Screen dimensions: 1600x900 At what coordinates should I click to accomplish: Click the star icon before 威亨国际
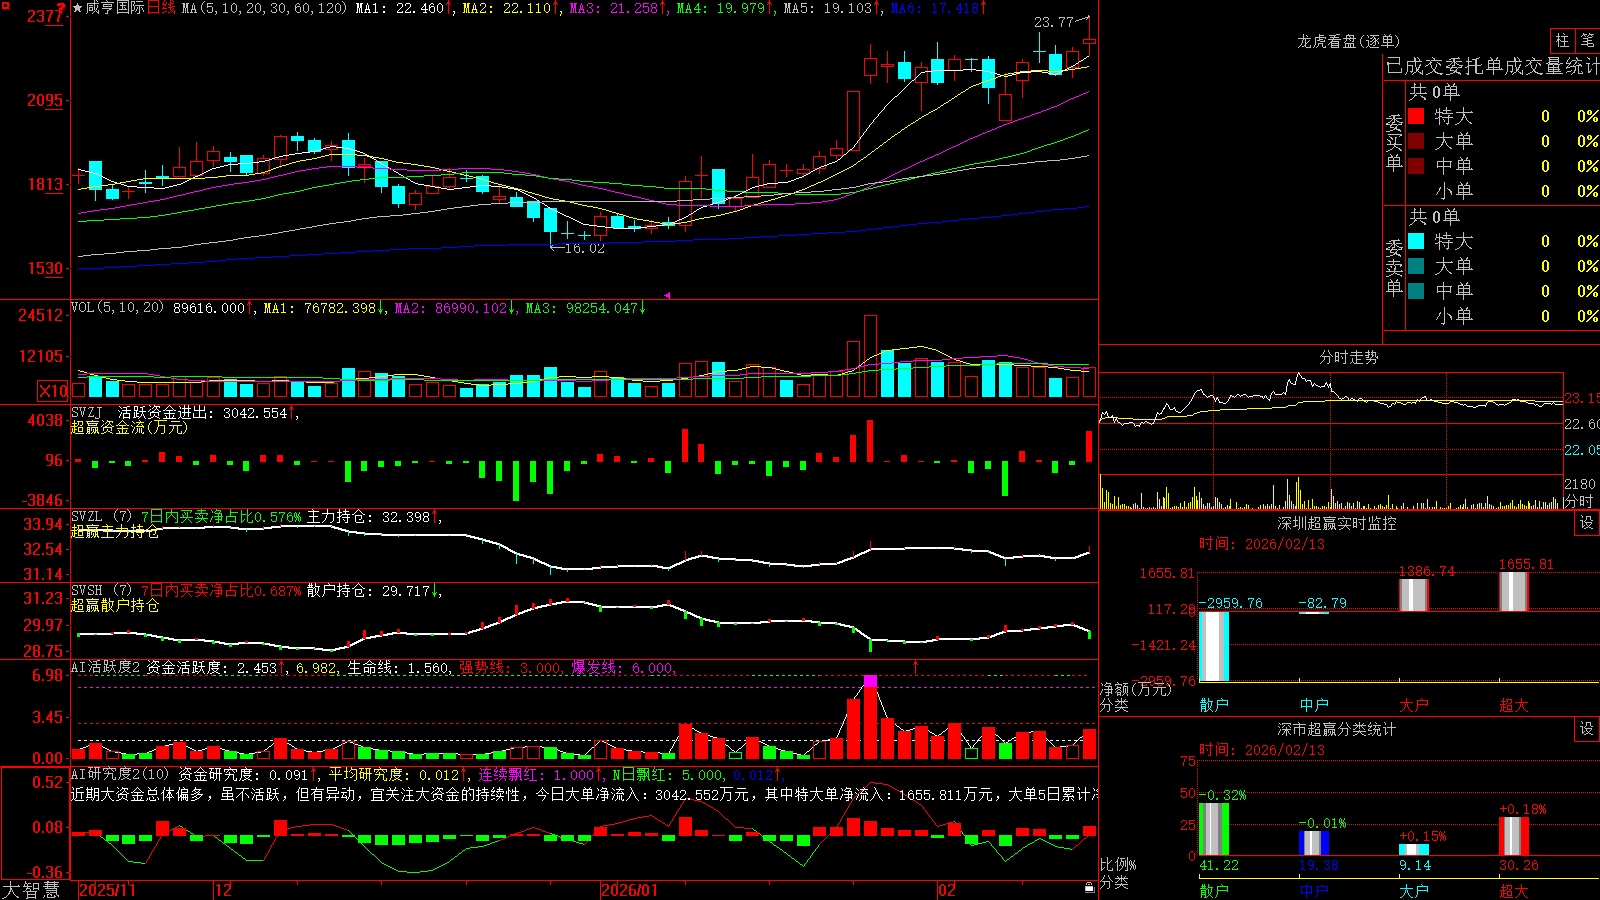coord(78,8)
